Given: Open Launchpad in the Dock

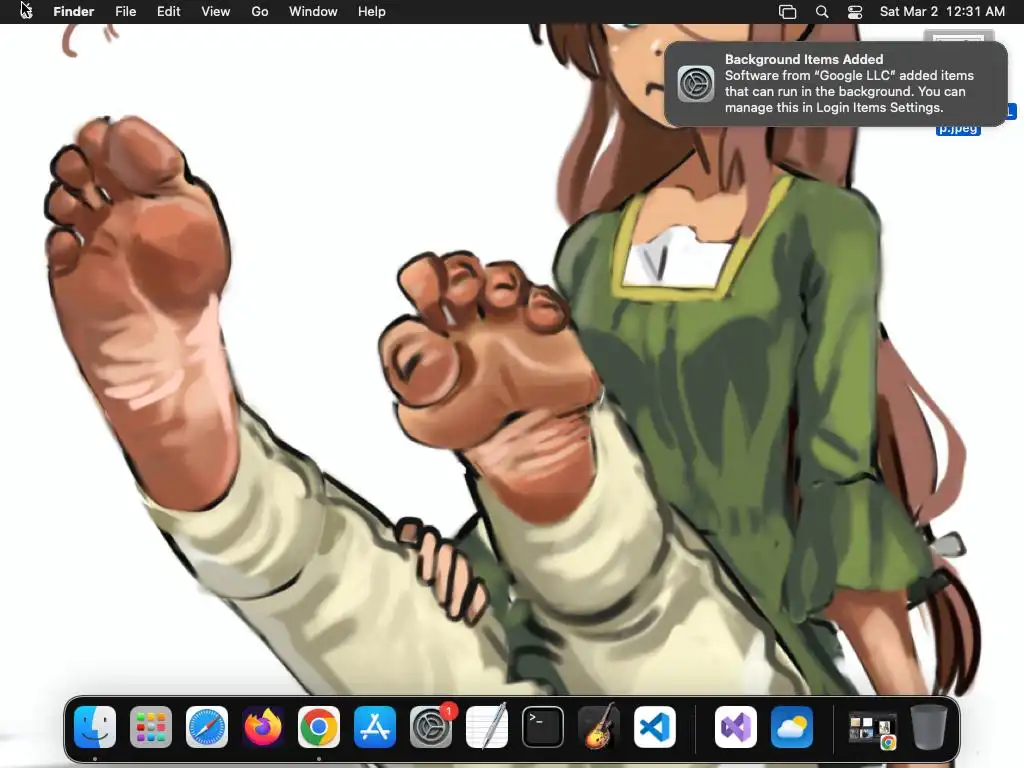Looking at the screenshot, I should coord(151,727).
